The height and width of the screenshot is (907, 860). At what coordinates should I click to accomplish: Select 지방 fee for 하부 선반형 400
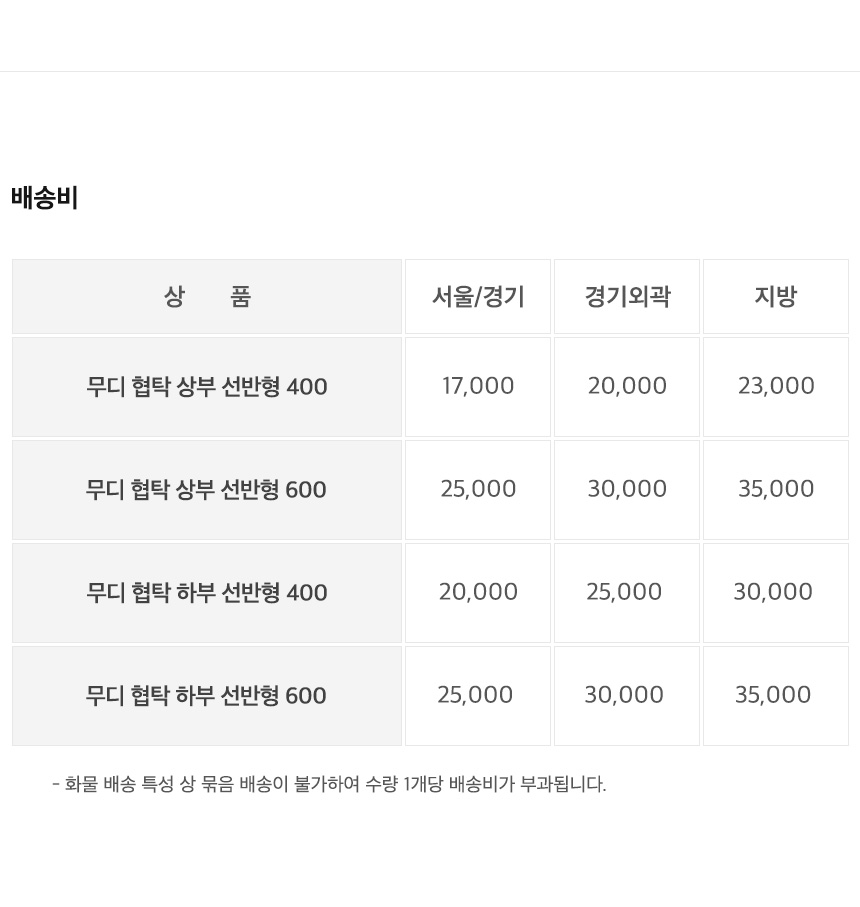coord(773,592)
